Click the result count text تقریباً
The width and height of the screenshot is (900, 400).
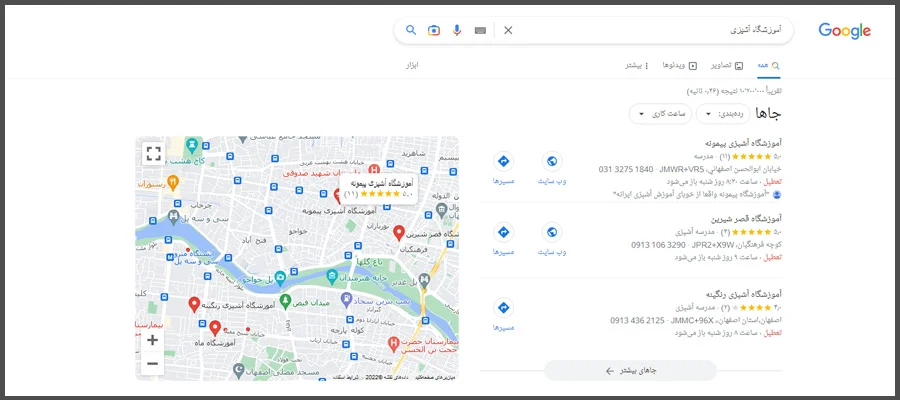click(734, 91)
